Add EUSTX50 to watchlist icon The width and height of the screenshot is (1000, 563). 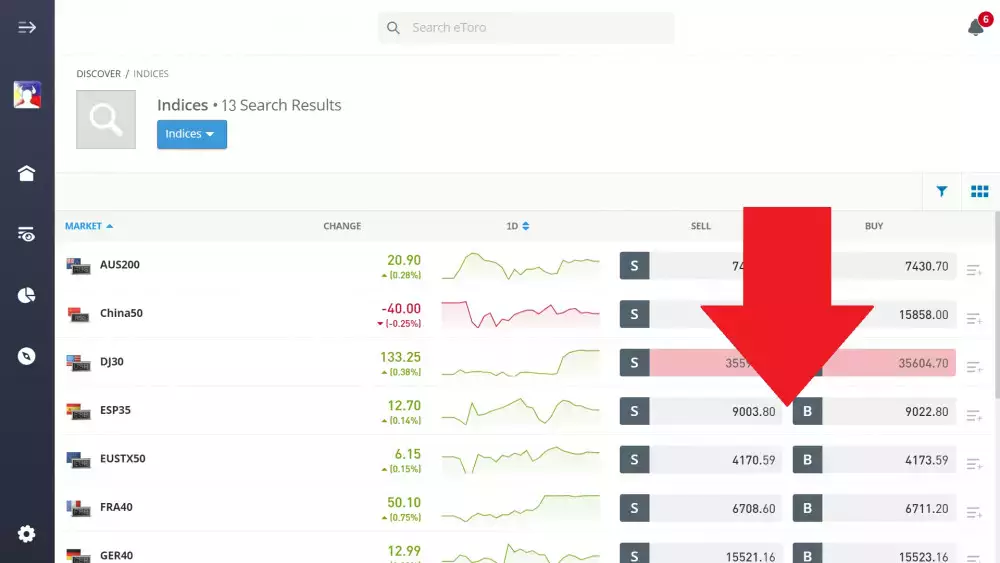click(974, 464)
